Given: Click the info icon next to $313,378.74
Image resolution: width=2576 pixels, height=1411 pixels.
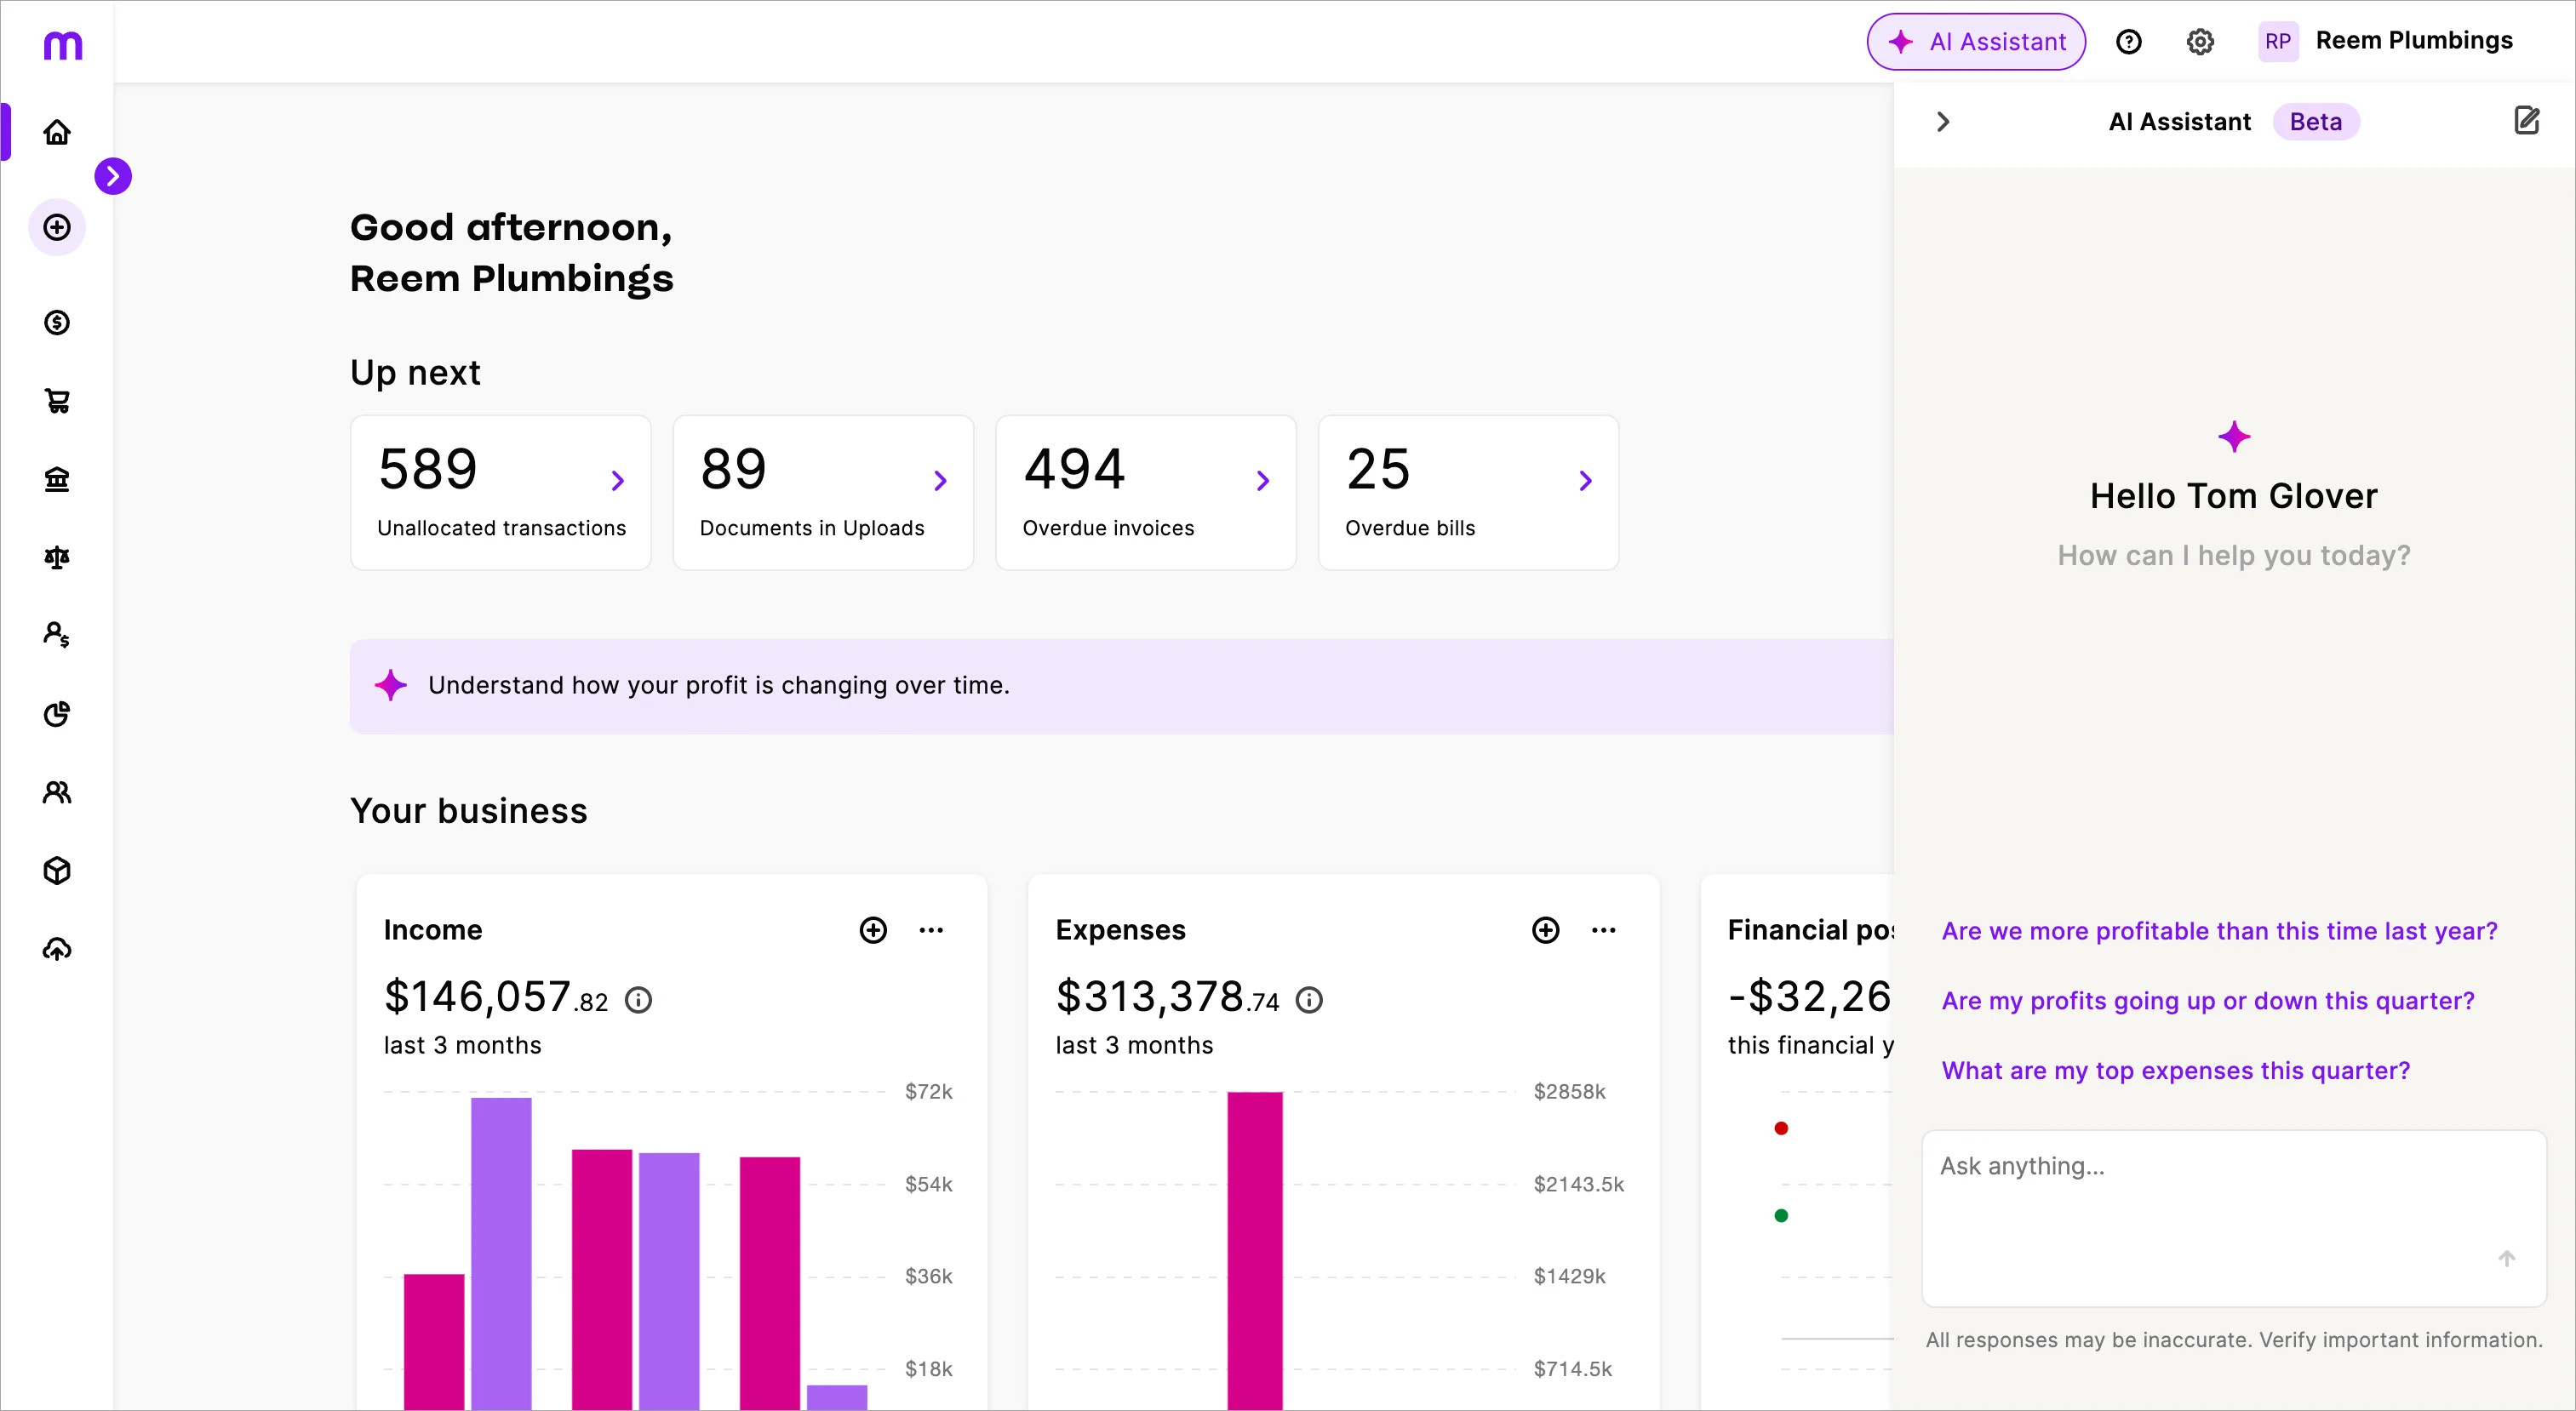Looking at the screenshot, I should 1309,999.
